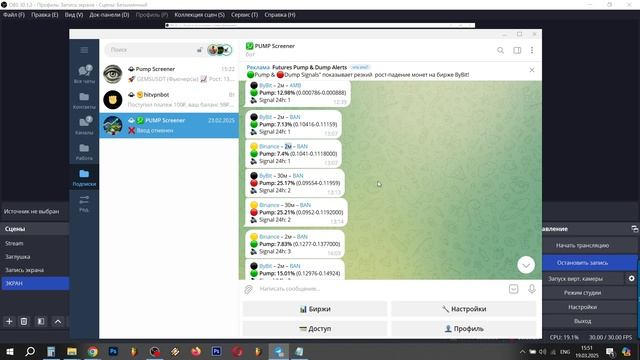Open the OBS 'Вид' menu
The image size is (640, 360).
[73, 15]
